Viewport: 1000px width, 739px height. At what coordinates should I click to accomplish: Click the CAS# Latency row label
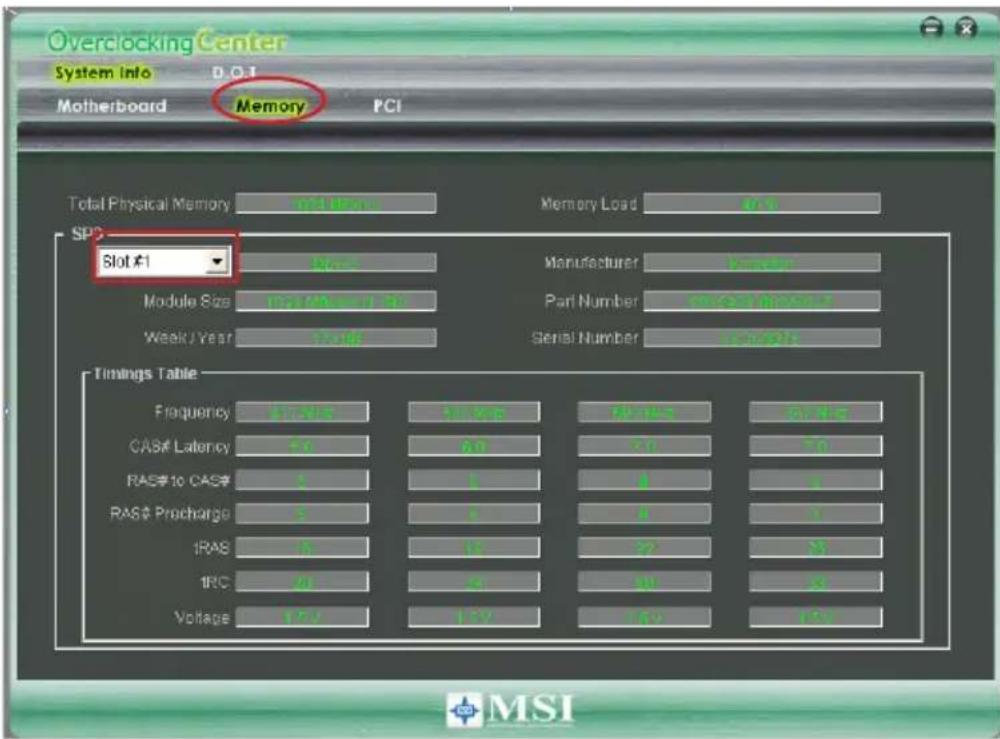(x=179, y=446)
